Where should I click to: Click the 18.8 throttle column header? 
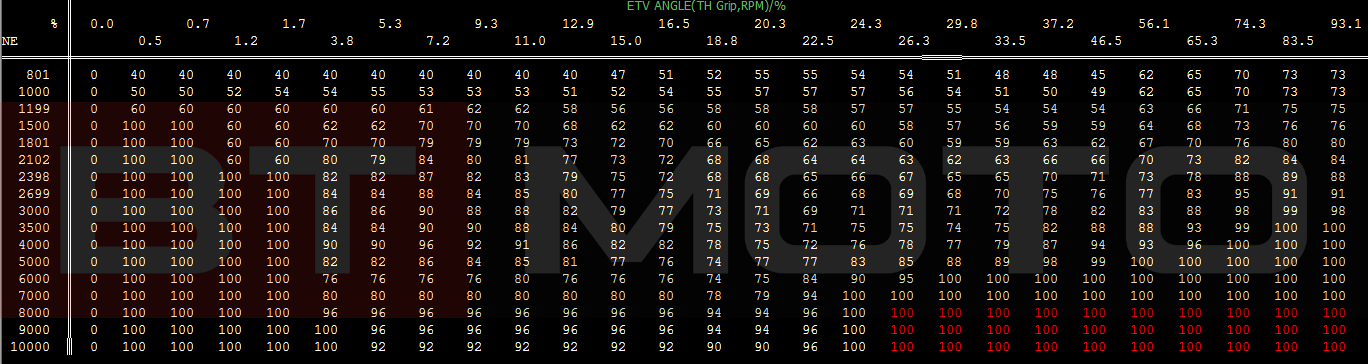tap(722, 41)
